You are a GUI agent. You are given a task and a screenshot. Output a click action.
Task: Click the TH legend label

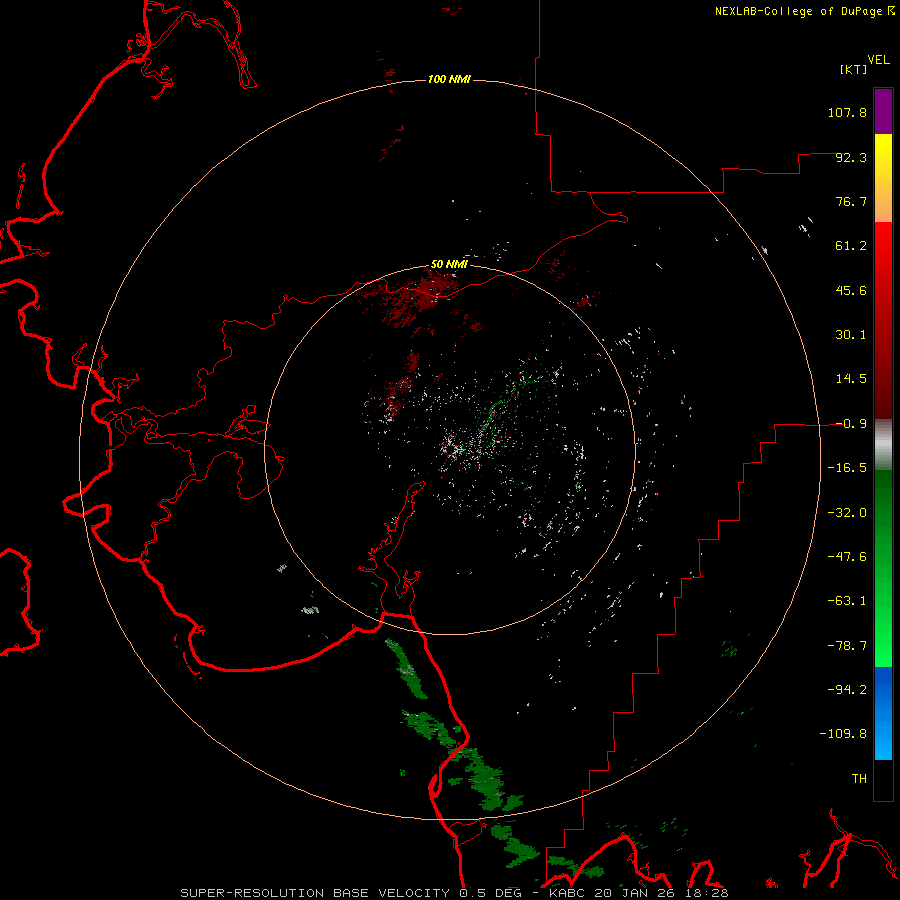859,779
